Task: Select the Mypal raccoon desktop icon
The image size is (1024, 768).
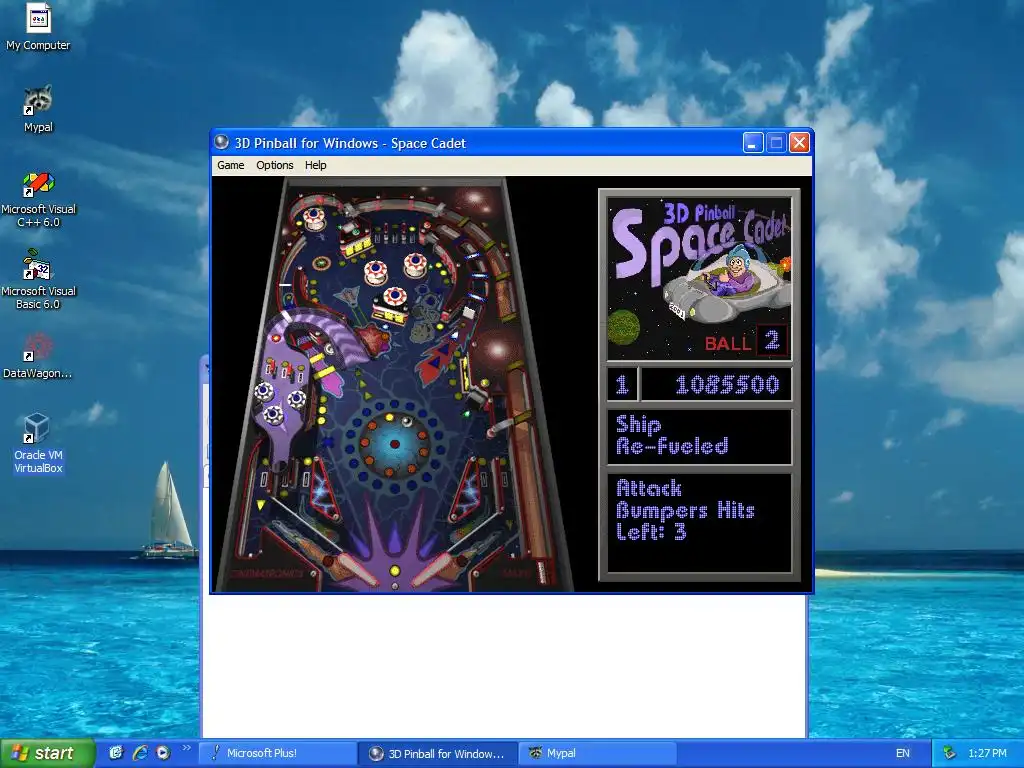Action: (x=38, y=108)
